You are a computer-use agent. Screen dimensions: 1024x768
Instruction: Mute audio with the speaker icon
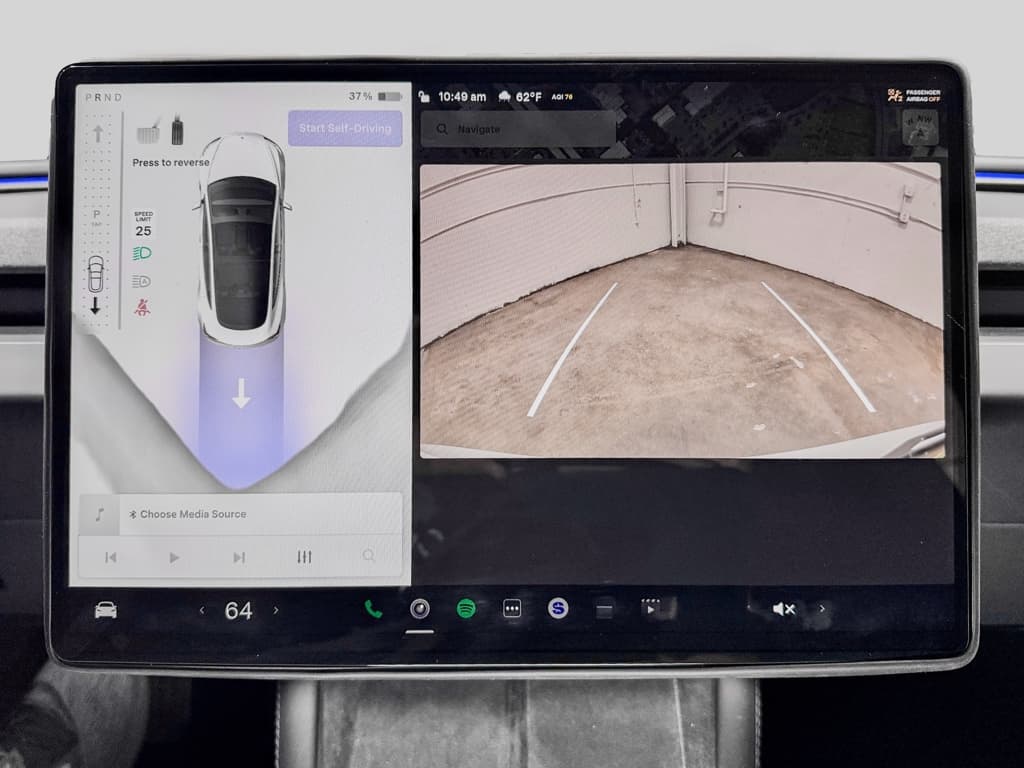783,608
